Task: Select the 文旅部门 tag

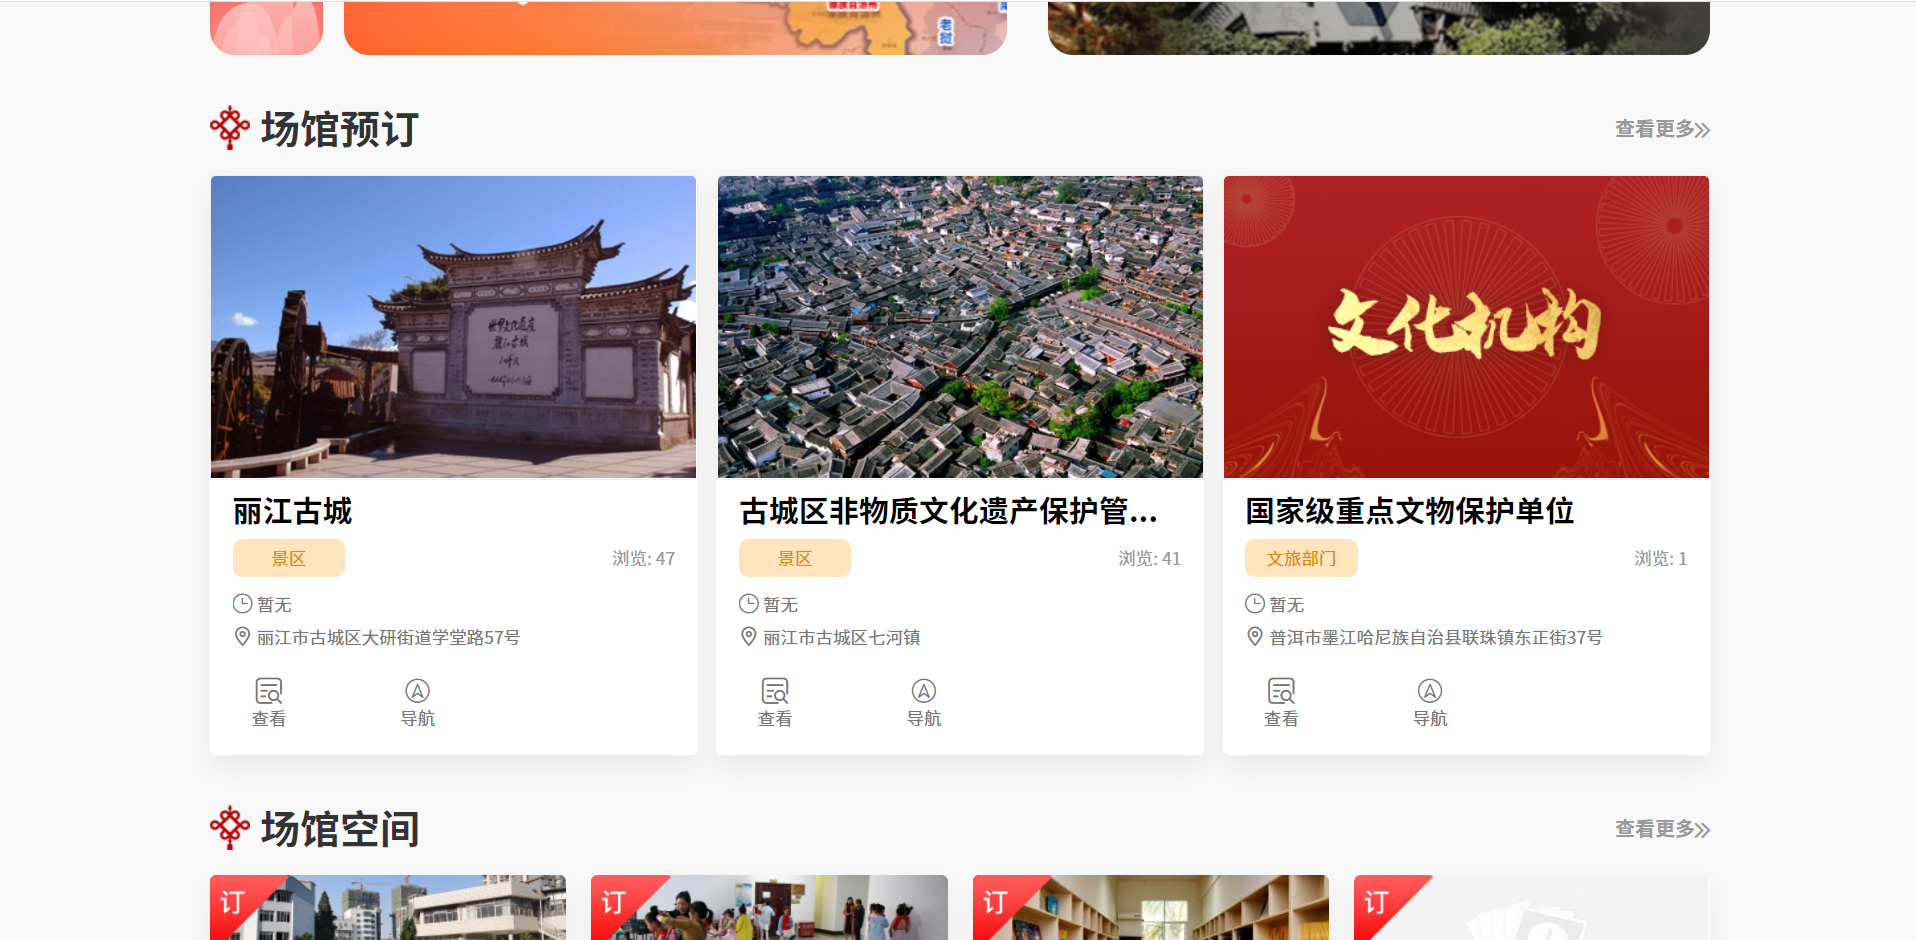Action: (1301, 558)
